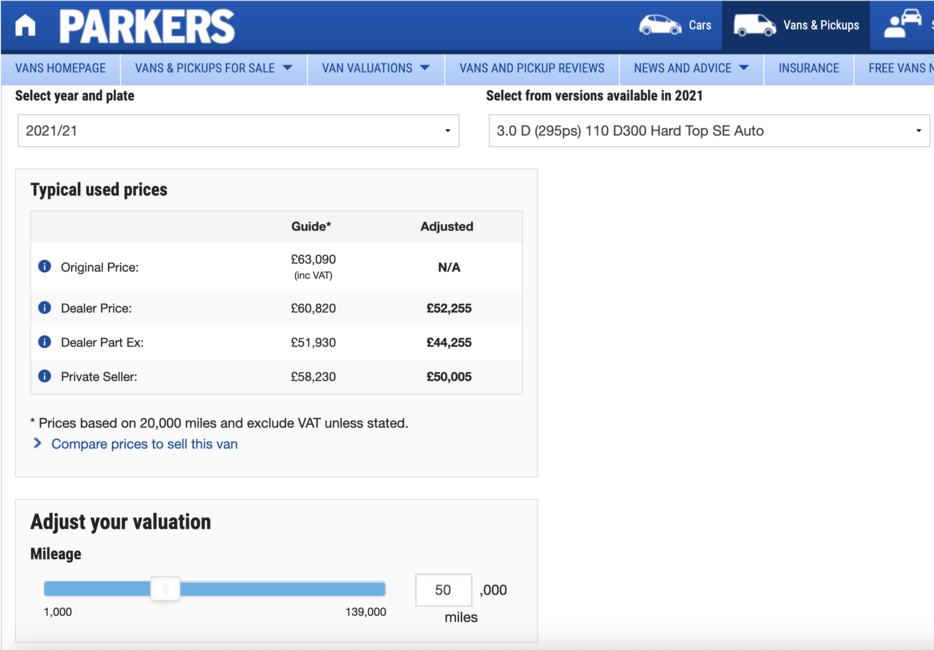
Task: Click the Adjusted column header
Action: point(447,226)
